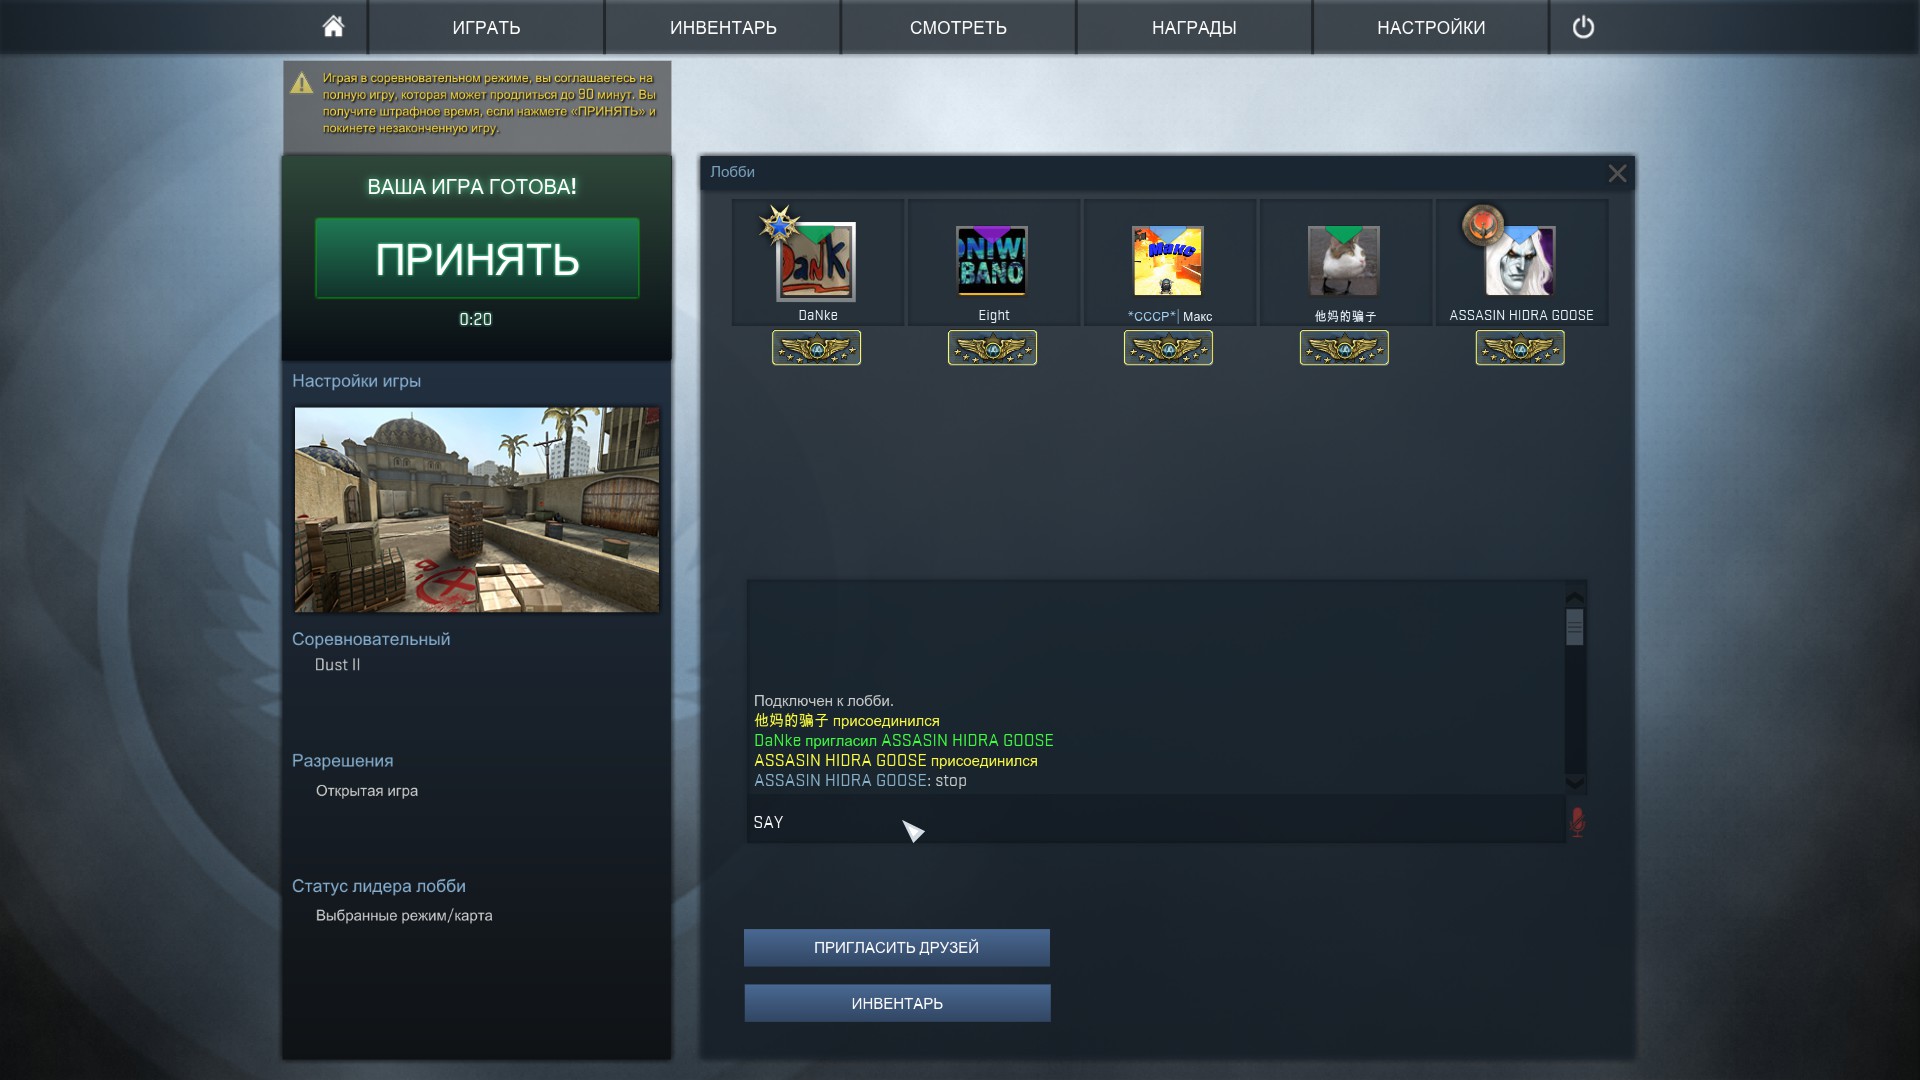Open the НАСТРОЙКИ menu
This screenshot has width=1920, height=1080.
tap(1430, 27)
